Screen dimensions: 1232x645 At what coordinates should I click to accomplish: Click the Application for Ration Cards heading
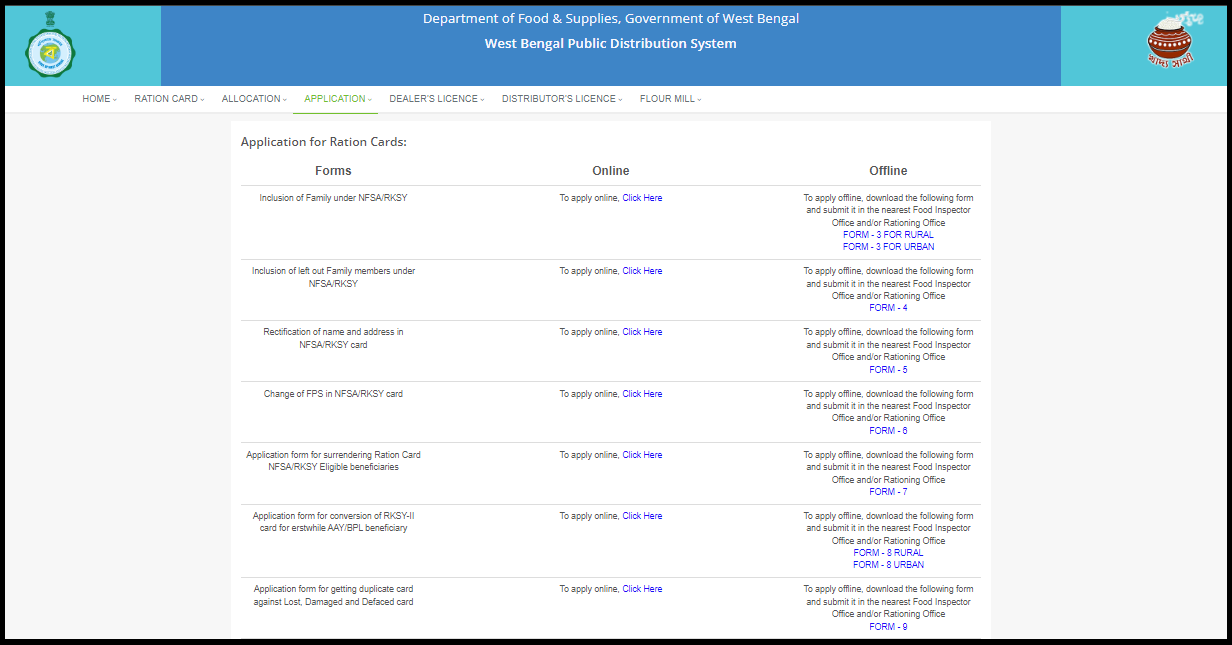324,142
